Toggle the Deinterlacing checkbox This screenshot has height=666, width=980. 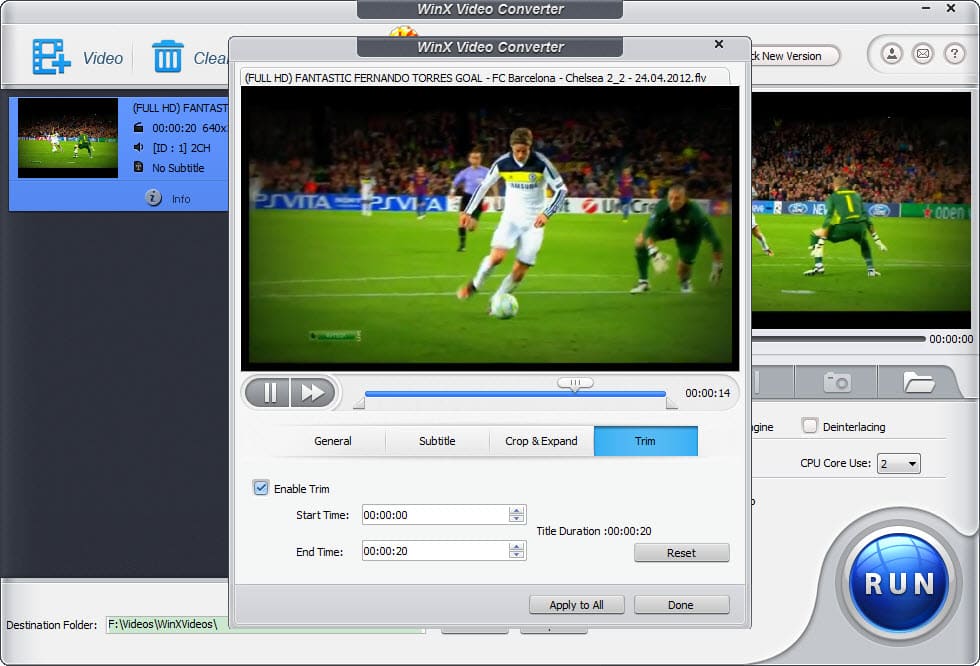(809, 426)
